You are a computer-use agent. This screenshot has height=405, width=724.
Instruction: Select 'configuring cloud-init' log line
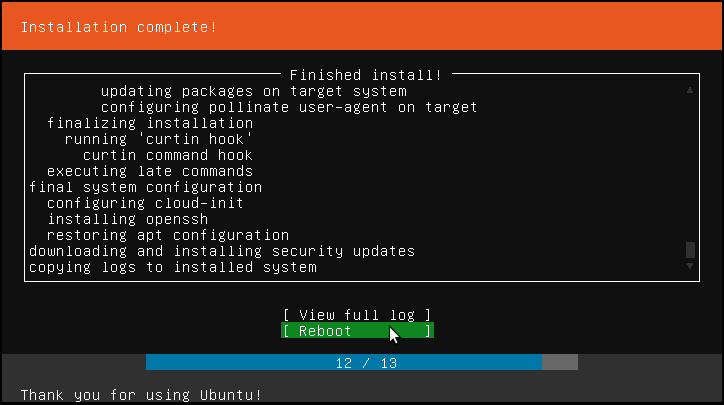[145, 203]
